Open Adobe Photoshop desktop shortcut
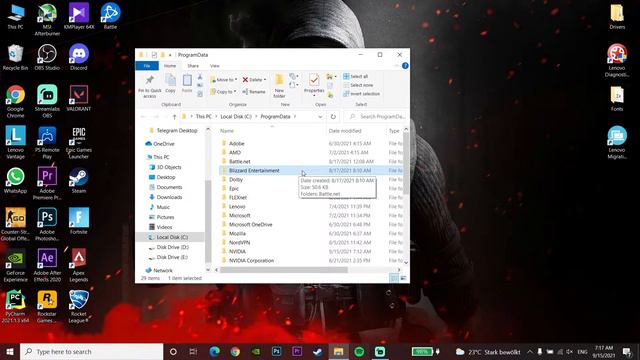Image resolution: width=640 pixels, height=360 pixels. point(47,224)
